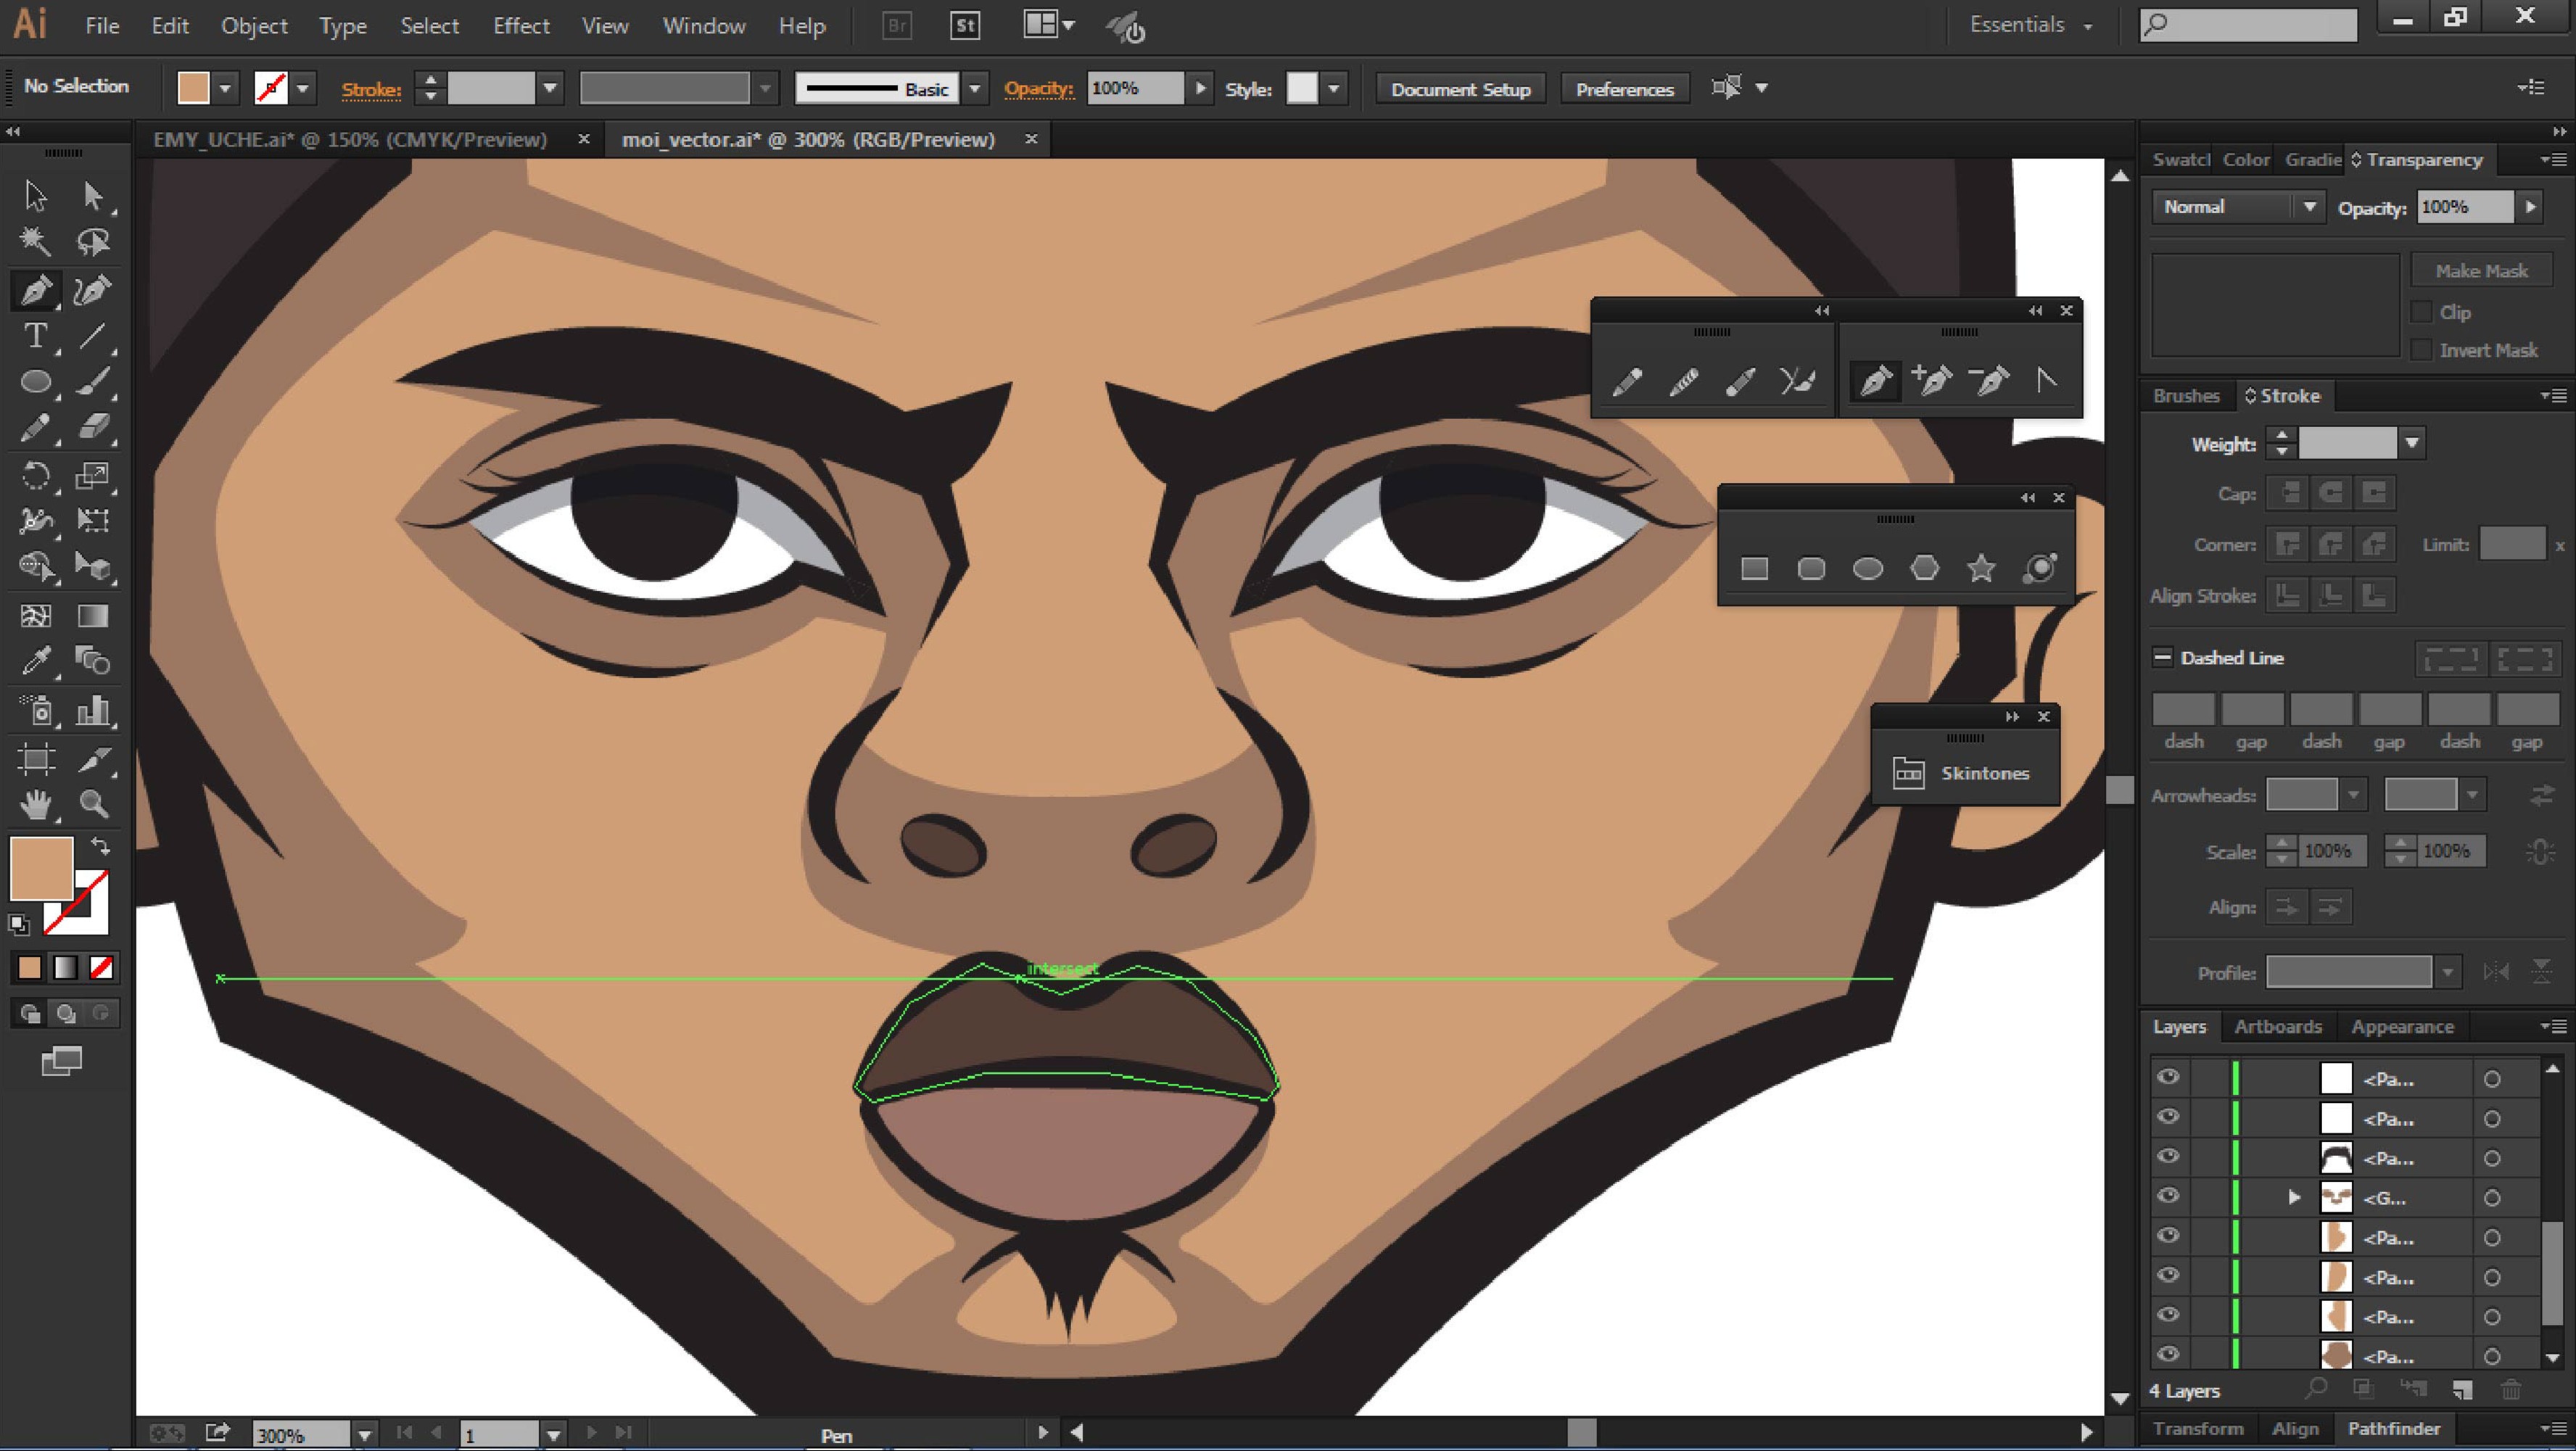Click the Hand tool
The height and width of the screenshot is (1451, 2576).
coord(35,805)
